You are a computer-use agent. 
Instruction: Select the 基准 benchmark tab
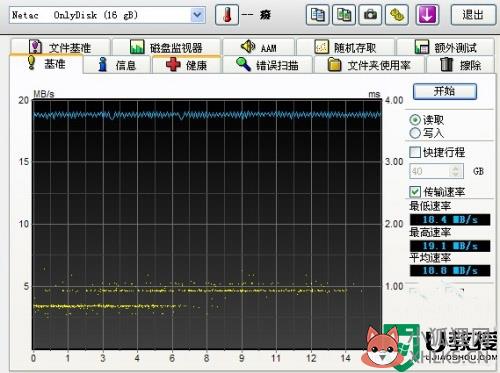46,64
